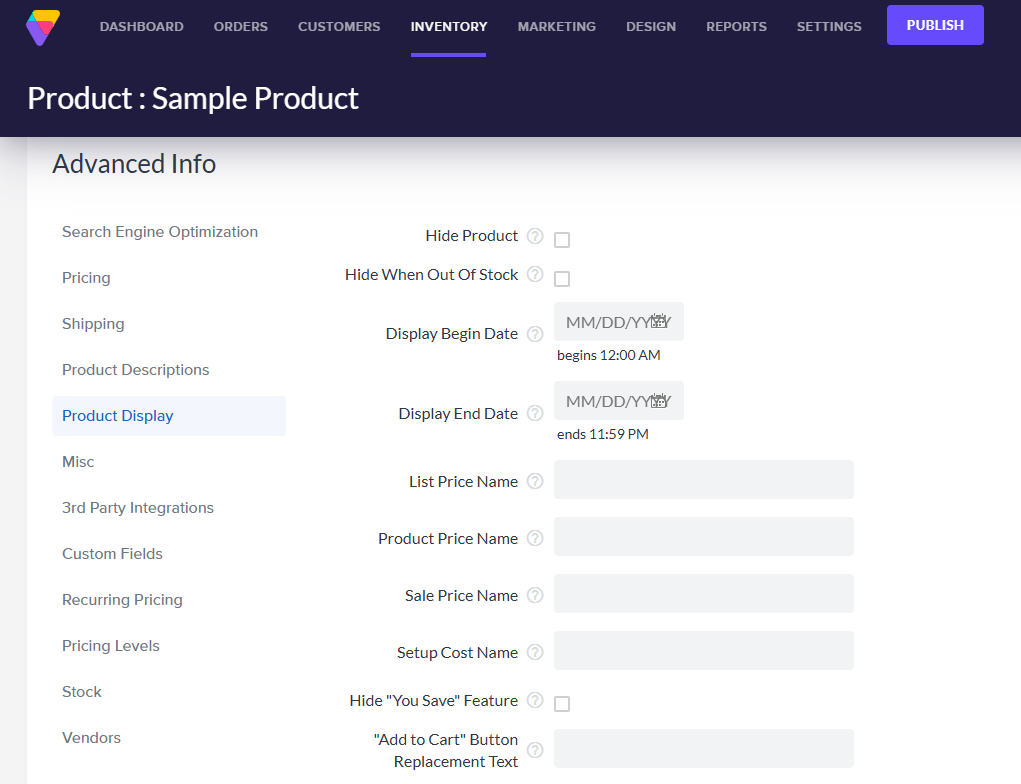Image resolution: width=1021 pixels, height=784 pixels.
Task: View help for List Price Name
Action: (535, 481)
